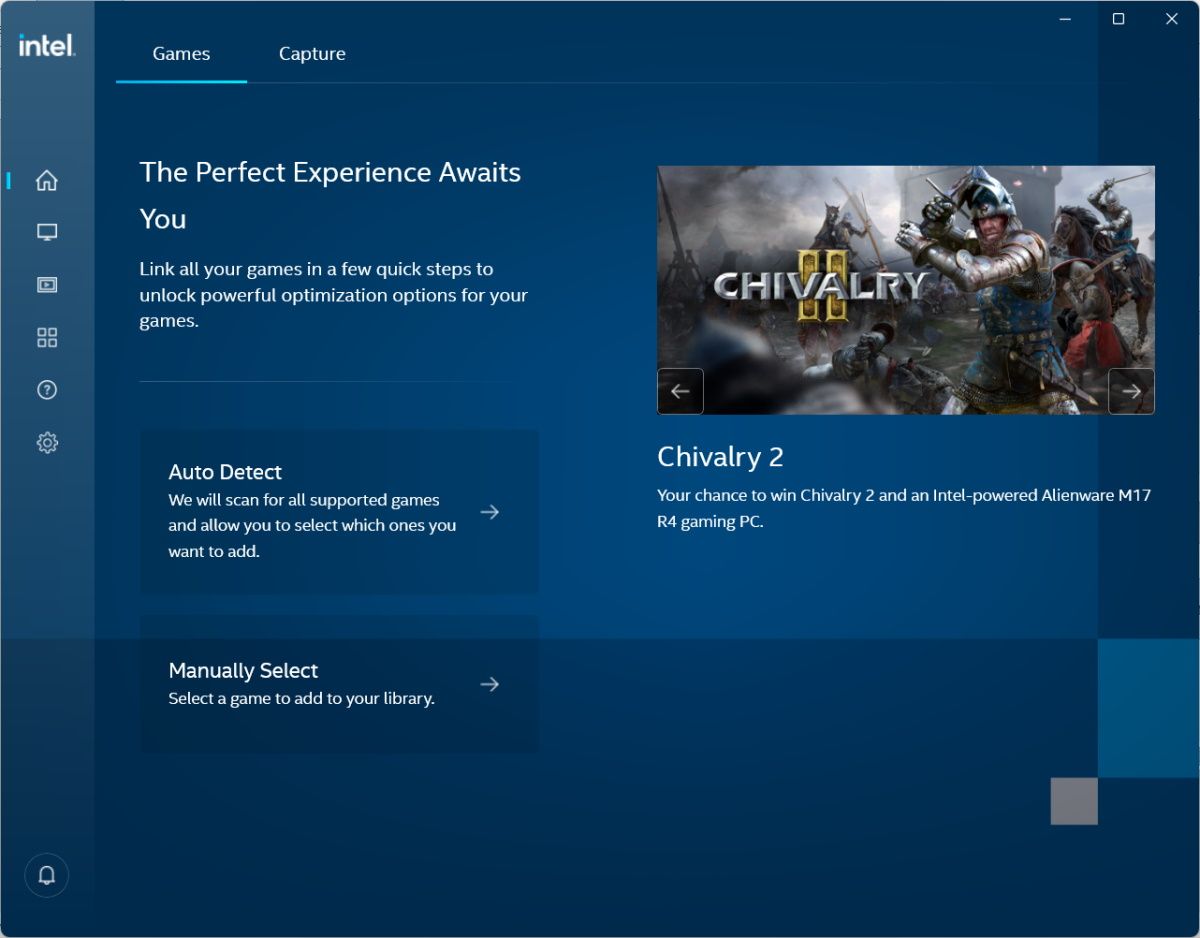Click the arrow on the Auto Detect card
The image size is (1200, 938).
point(489,512)
